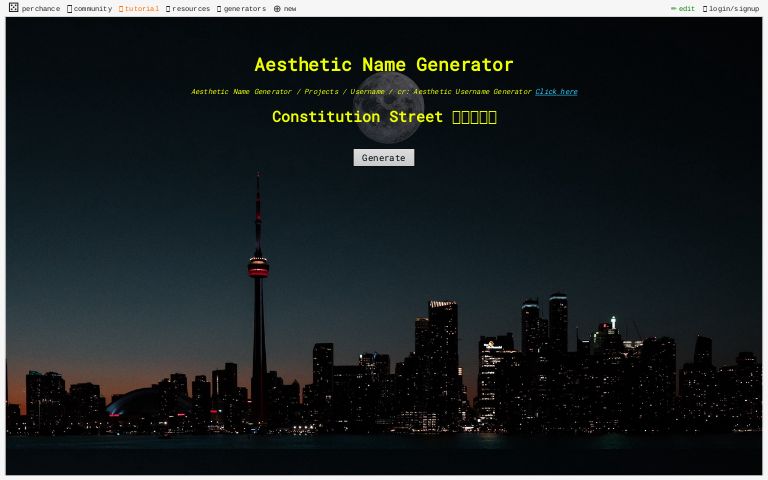768x480 pixels.
Task: Open the community menu item
Action: [x=93, y=9]
